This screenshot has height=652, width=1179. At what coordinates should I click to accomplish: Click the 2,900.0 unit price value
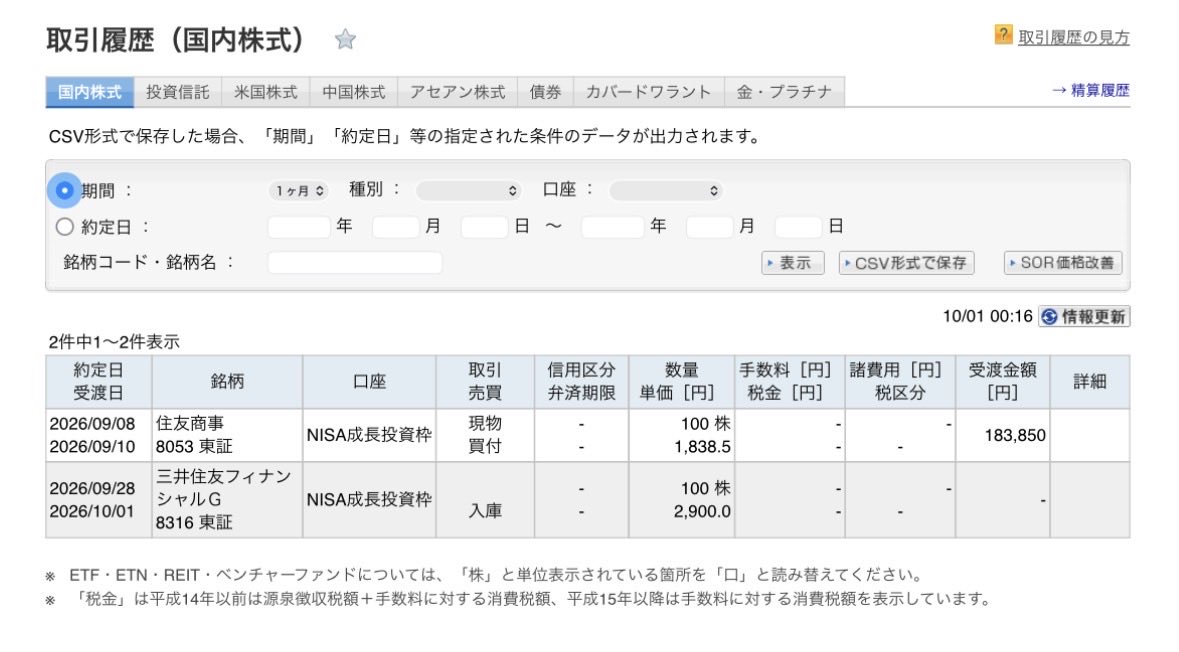point(702,511)
